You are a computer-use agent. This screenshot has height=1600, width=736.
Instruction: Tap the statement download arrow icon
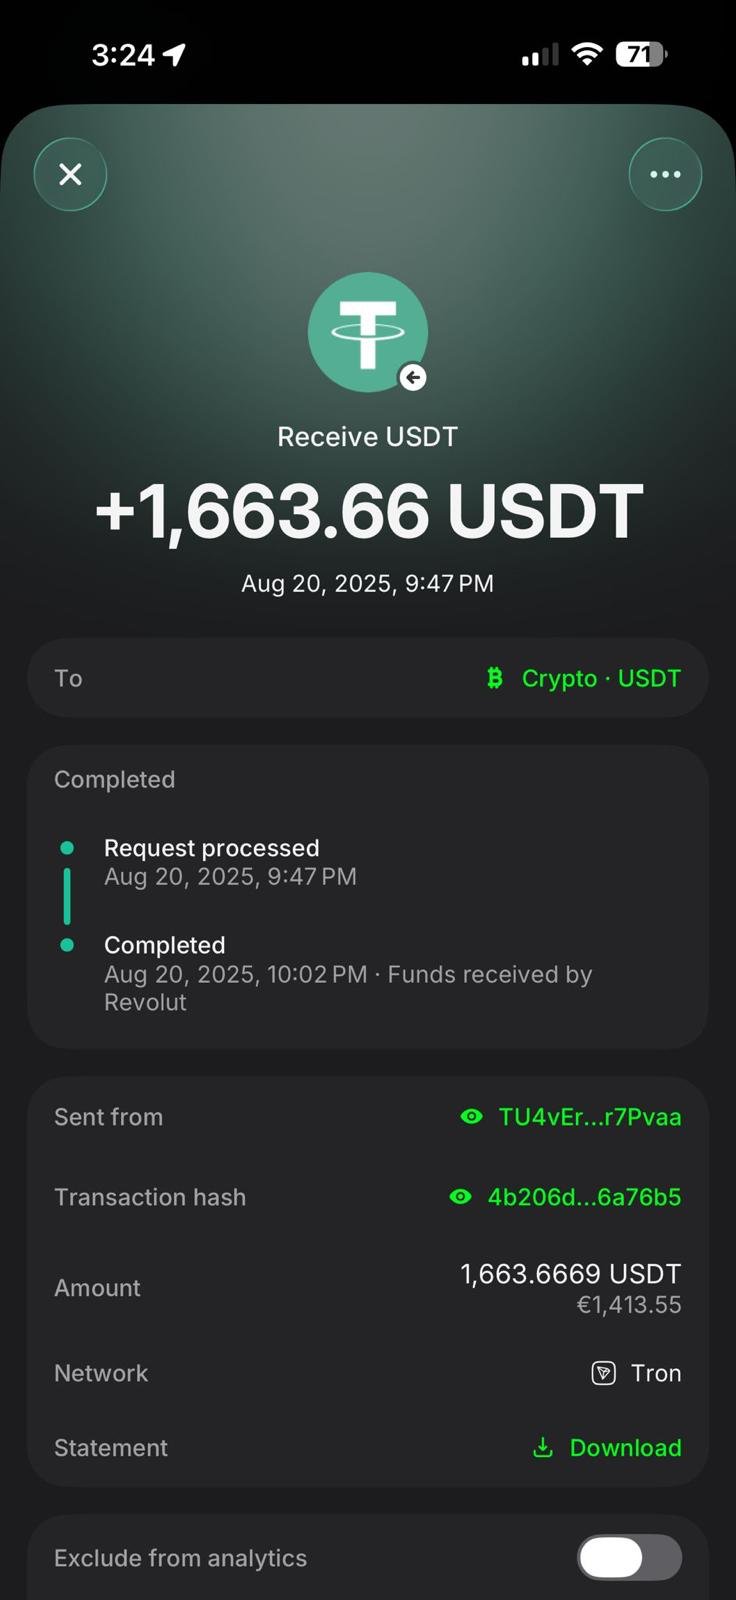coord(543,1447)
